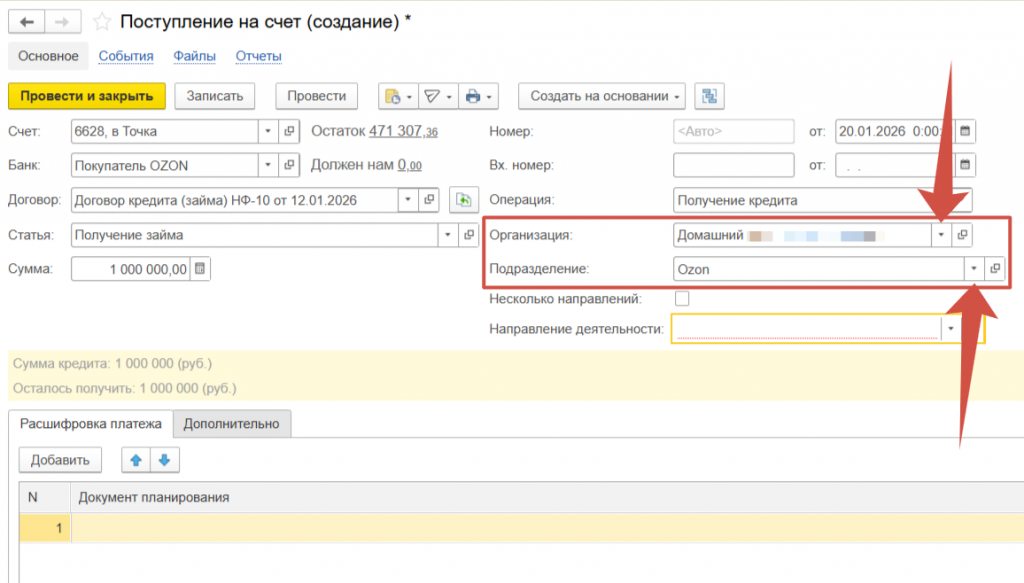This screenshot has height=583, width=1024.
Task: Toggle the Несколько направлений checkbox
Action: click(x=682, y=298)
